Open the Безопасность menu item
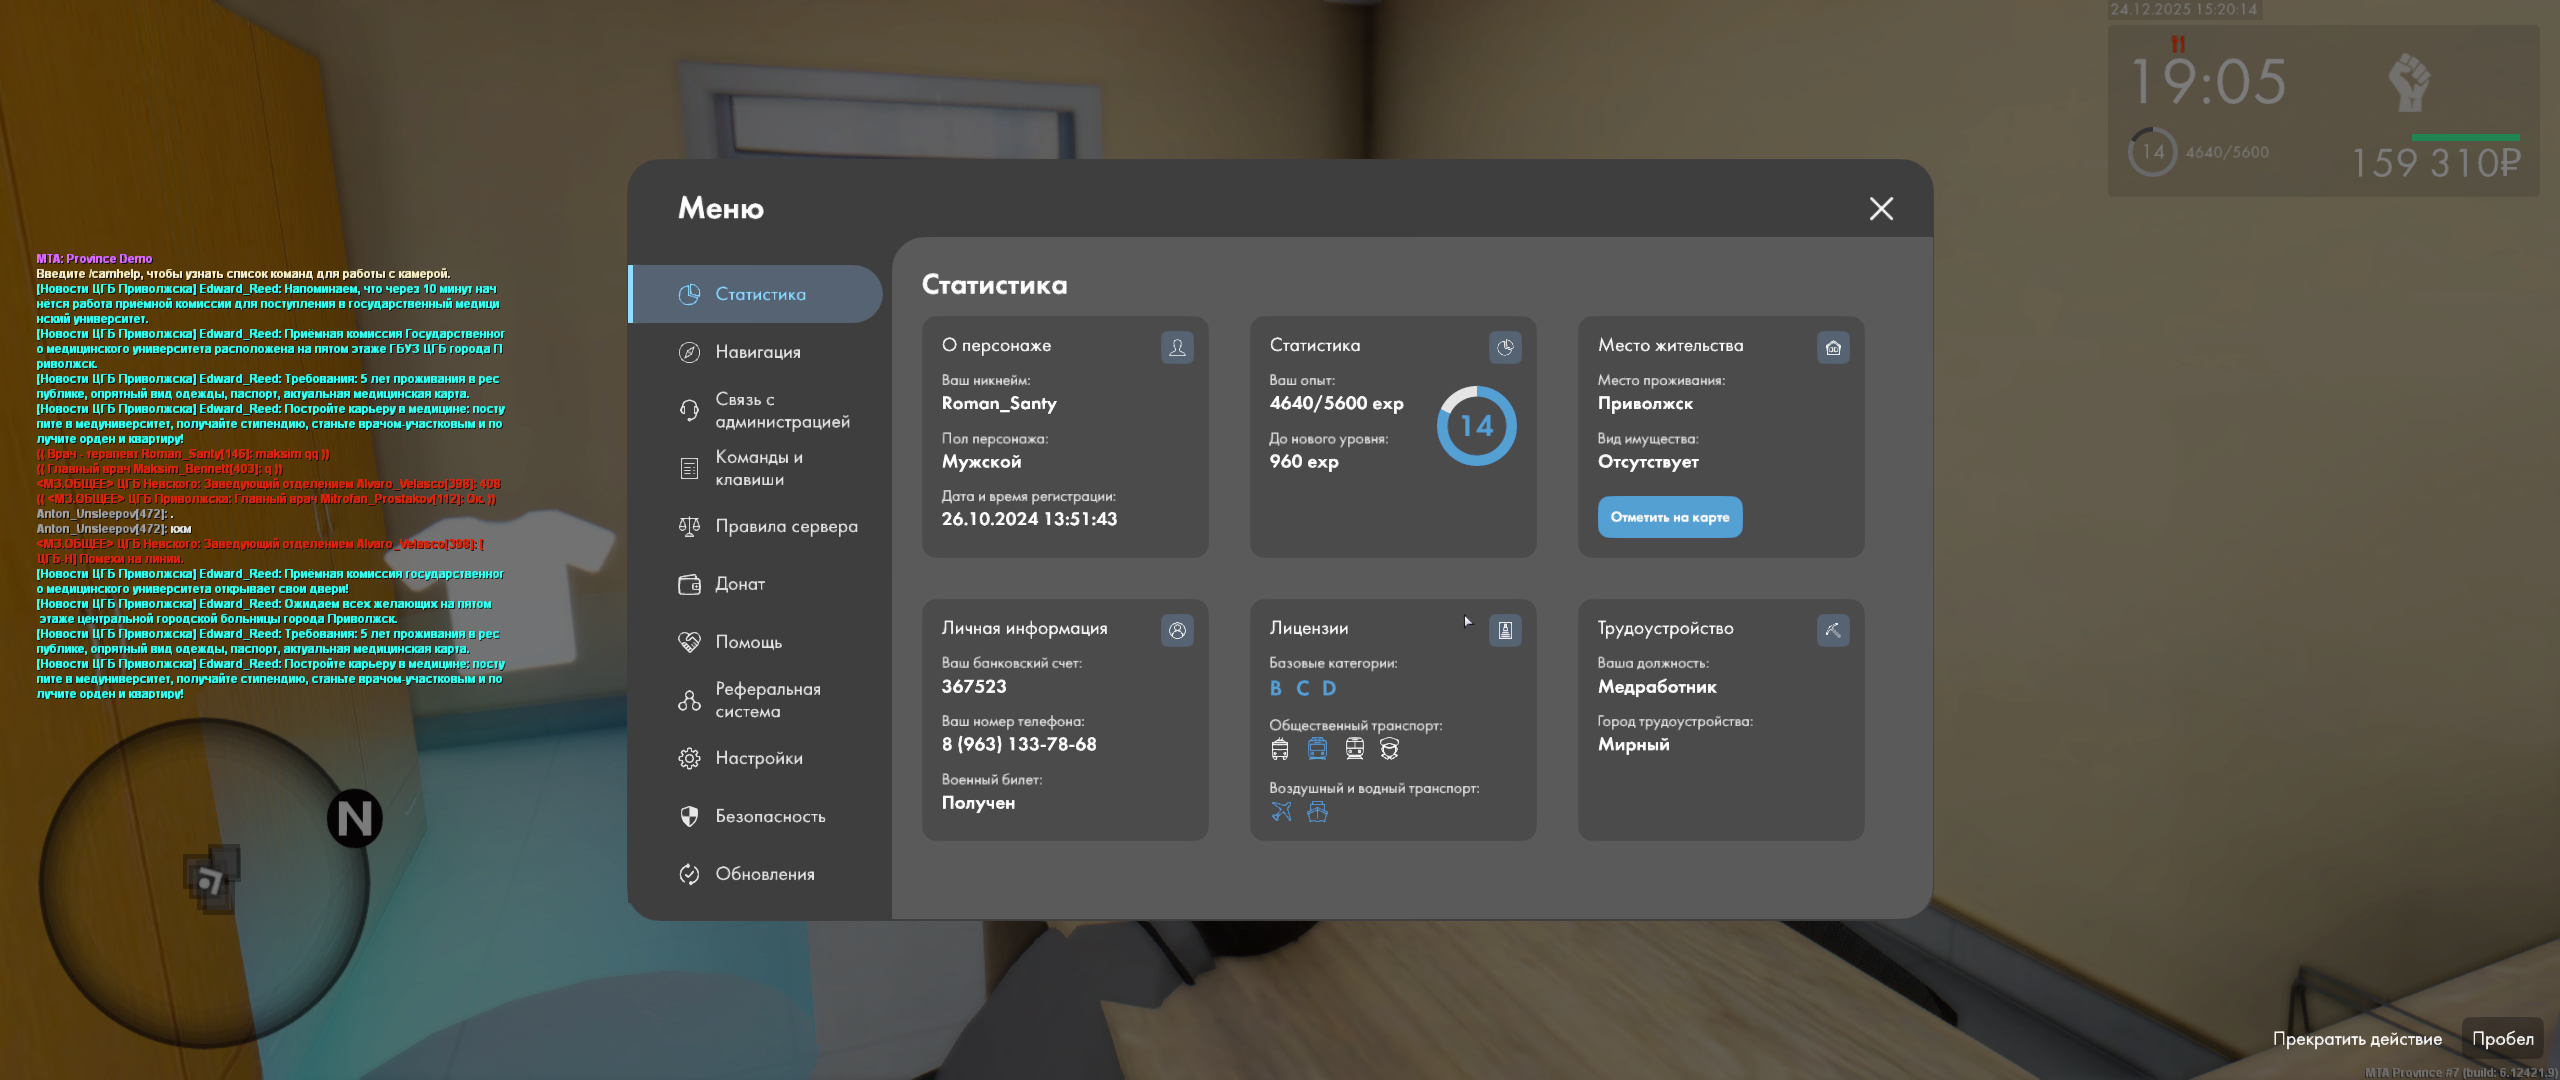Viewport: 2560px width, 1080px height. pyautogui.click(x=769, y=816)
